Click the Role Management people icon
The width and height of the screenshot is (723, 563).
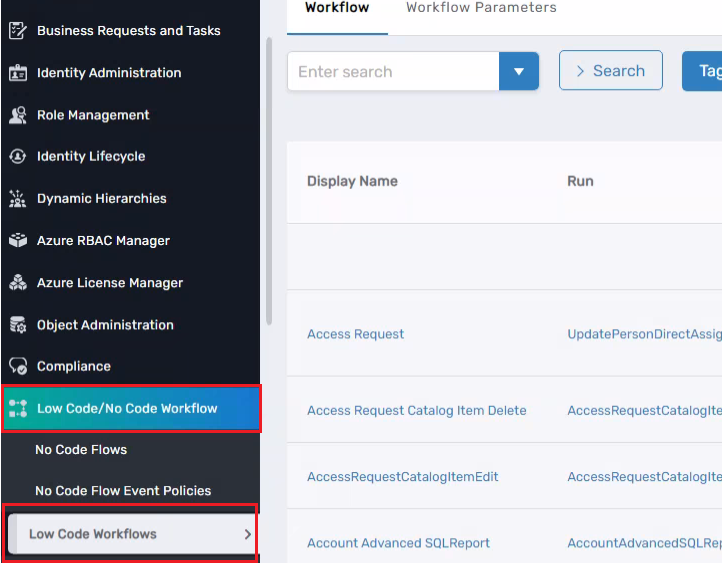pos(18,115)
